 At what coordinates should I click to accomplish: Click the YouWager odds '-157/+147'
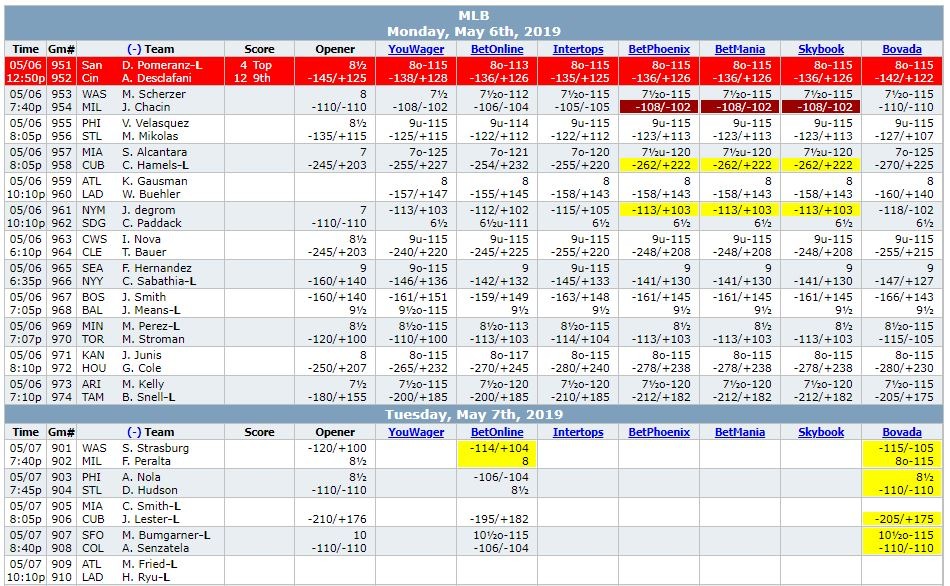point(417,195)
